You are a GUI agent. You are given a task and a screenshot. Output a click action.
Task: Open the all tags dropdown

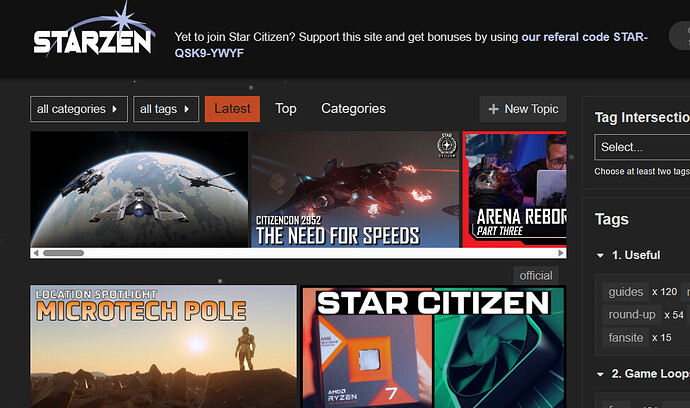tap(166, 109)
